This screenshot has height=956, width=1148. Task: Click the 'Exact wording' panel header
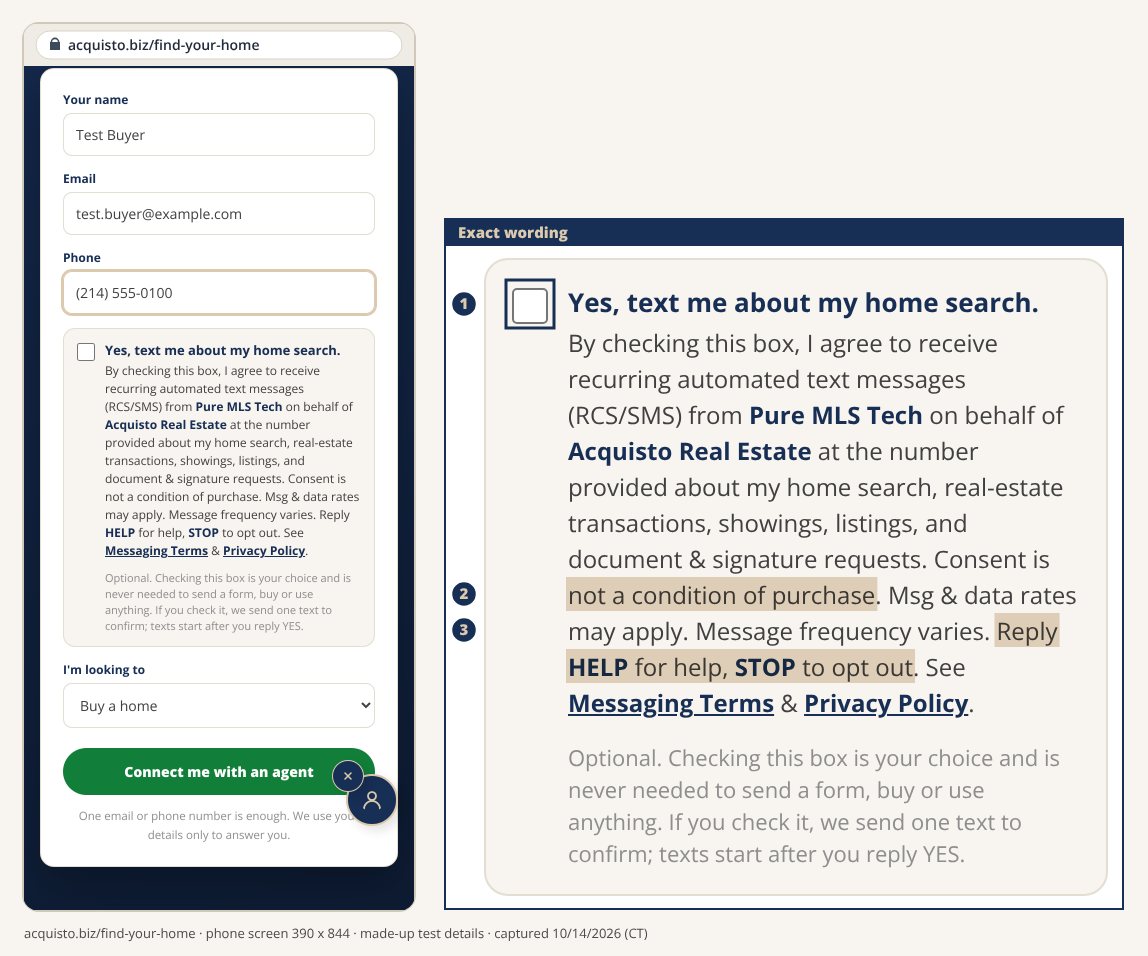point(783,233)
